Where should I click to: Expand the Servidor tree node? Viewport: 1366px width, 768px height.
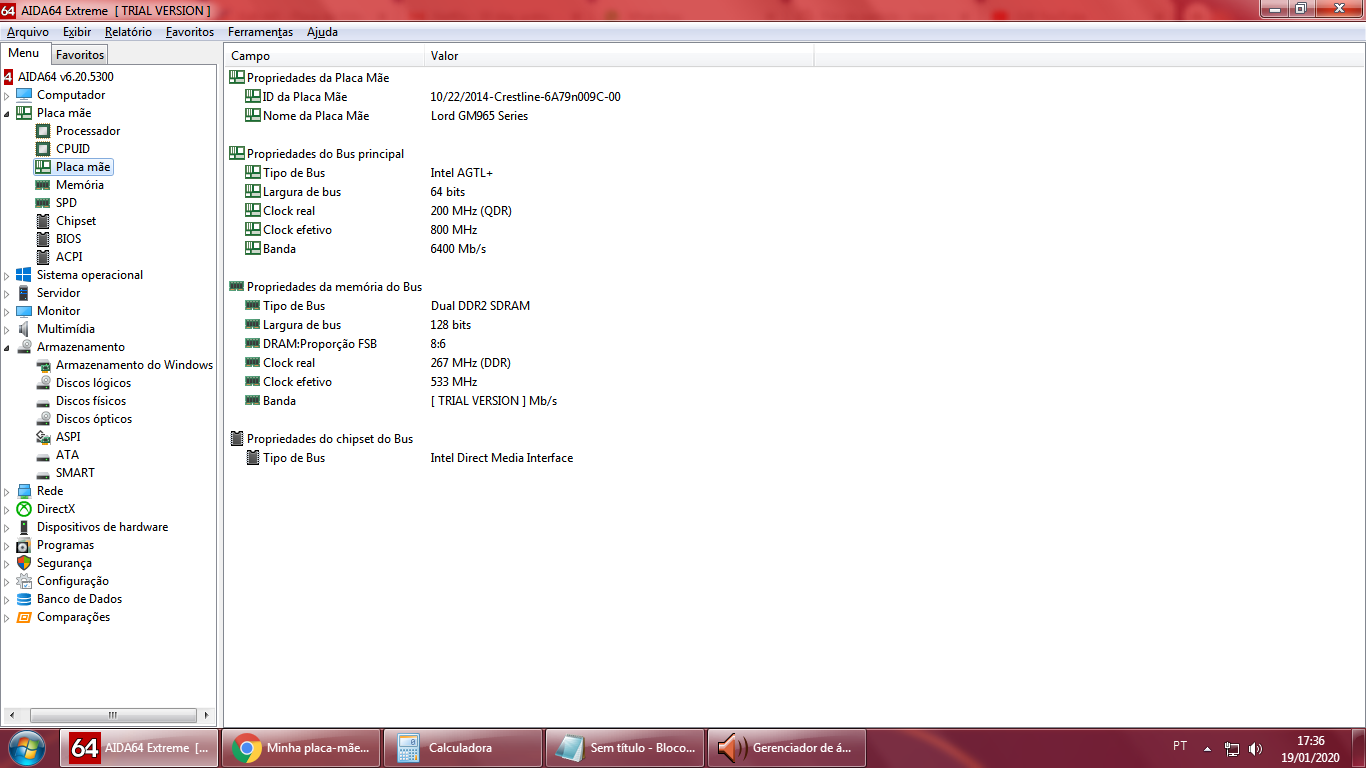pyautogui.click(x=7, y=294)
